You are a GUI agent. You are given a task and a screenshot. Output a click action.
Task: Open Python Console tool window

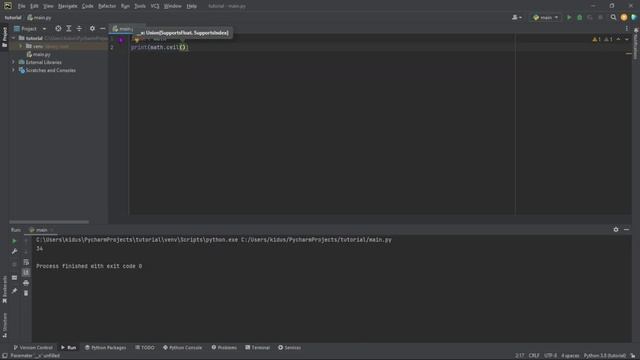click(182, 348)
